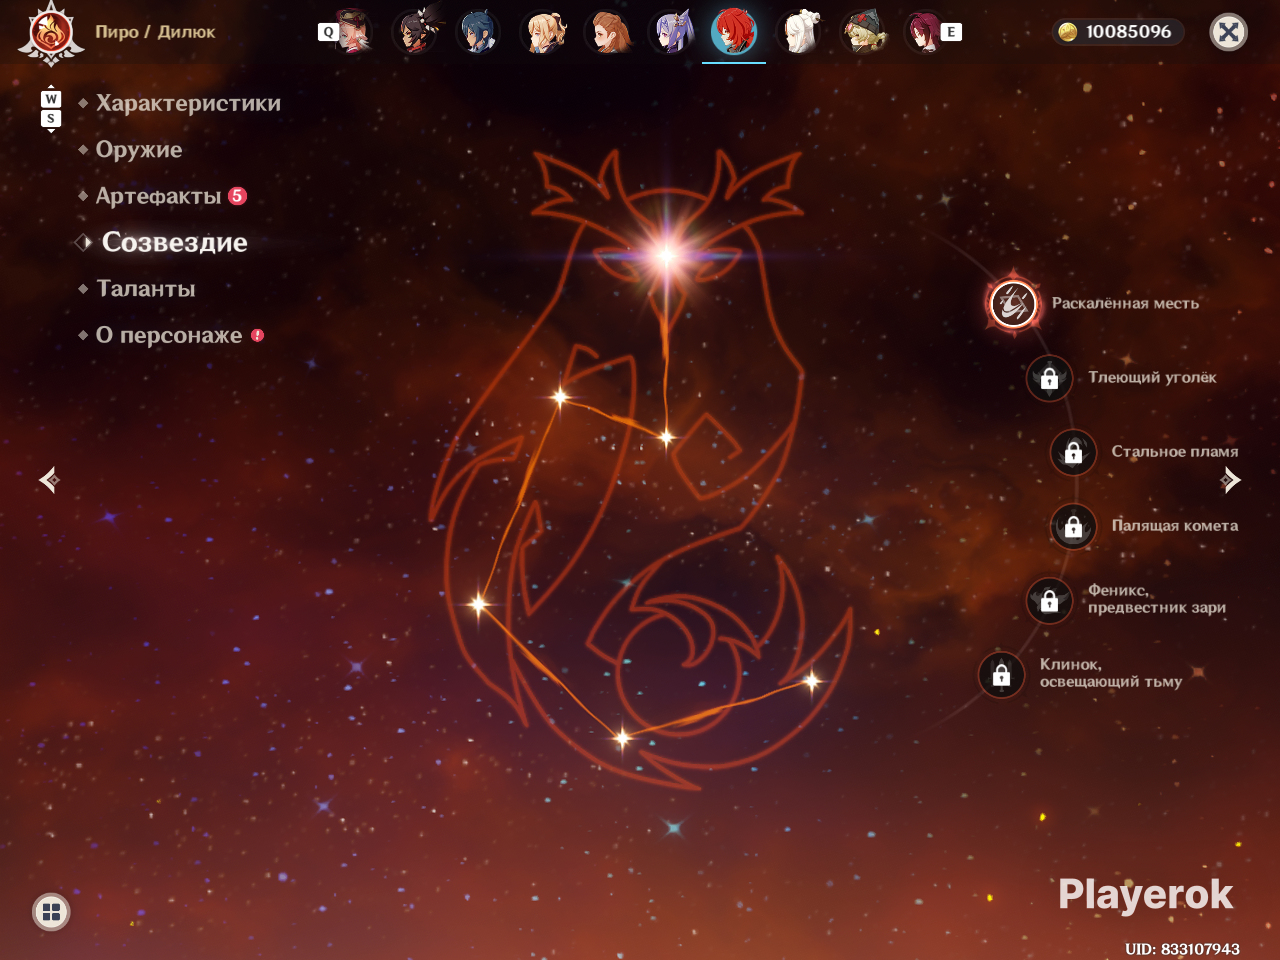Switch to the white-haired character portrait
The width and height of the screenshot is (1280, 960).
[799, 32]
